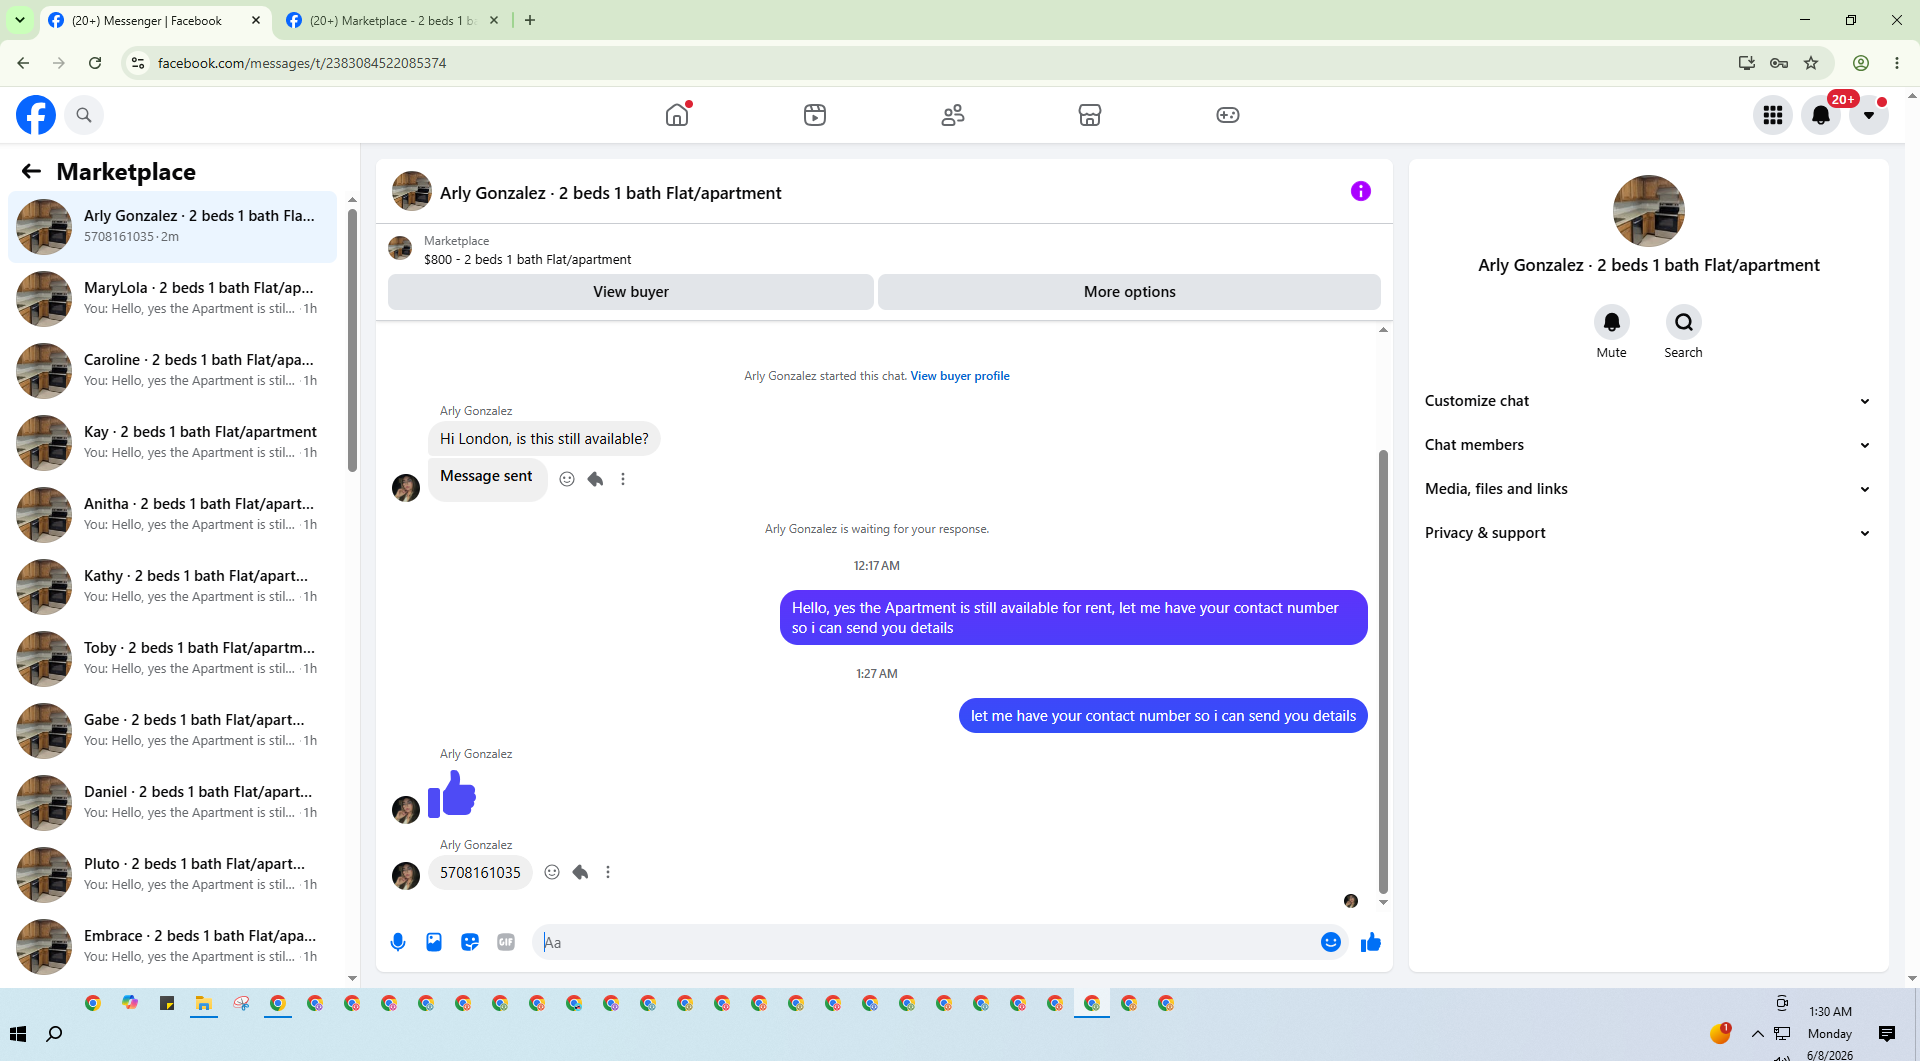This screenshot has width=1920, height=1061.
Task: Open the MaryLola conversation
Action: (x=172, y=298)
